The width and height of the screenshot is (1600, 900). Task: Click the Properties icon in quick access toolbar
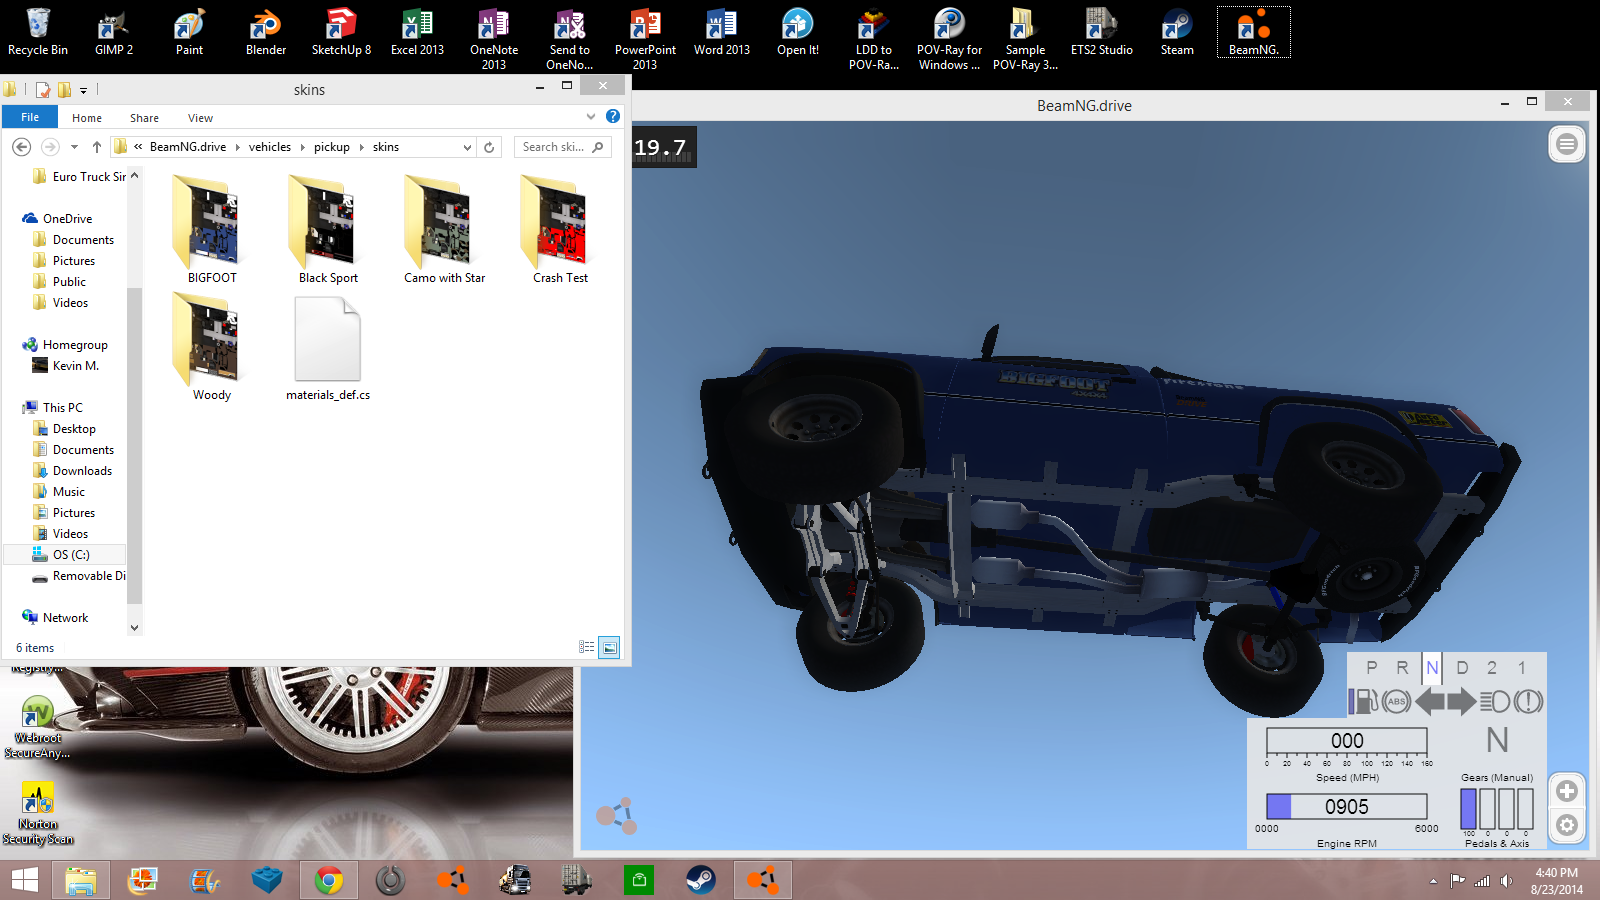pyautogui.click(x=43, y=90)
